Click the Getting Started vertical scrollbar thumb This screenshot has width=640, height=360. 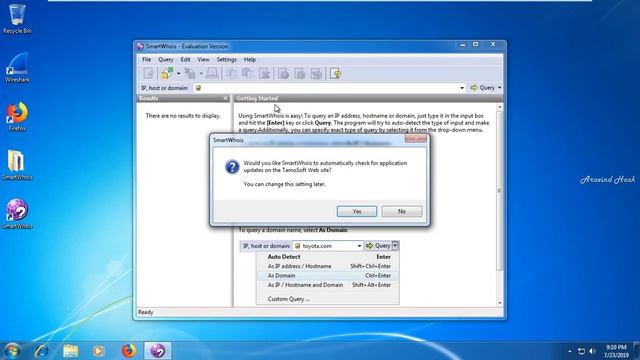pyautogui.click(x=500, y=190)
